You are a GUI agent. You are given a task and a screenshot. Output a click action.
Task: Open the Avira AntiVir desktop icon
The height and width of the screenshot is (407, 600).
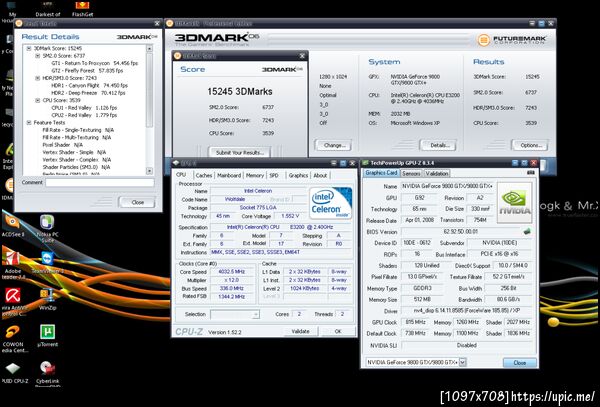pos(12,302)
